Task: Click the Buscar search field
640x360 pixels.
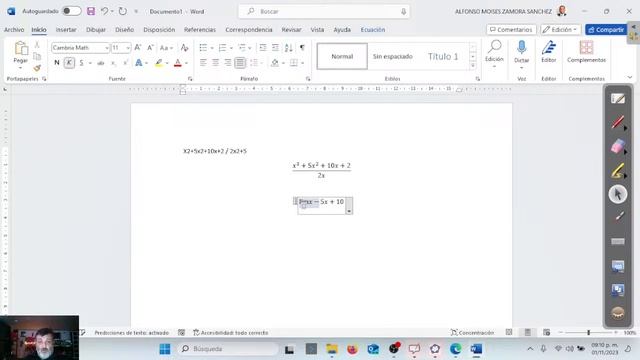Action: tap(324, 11)
